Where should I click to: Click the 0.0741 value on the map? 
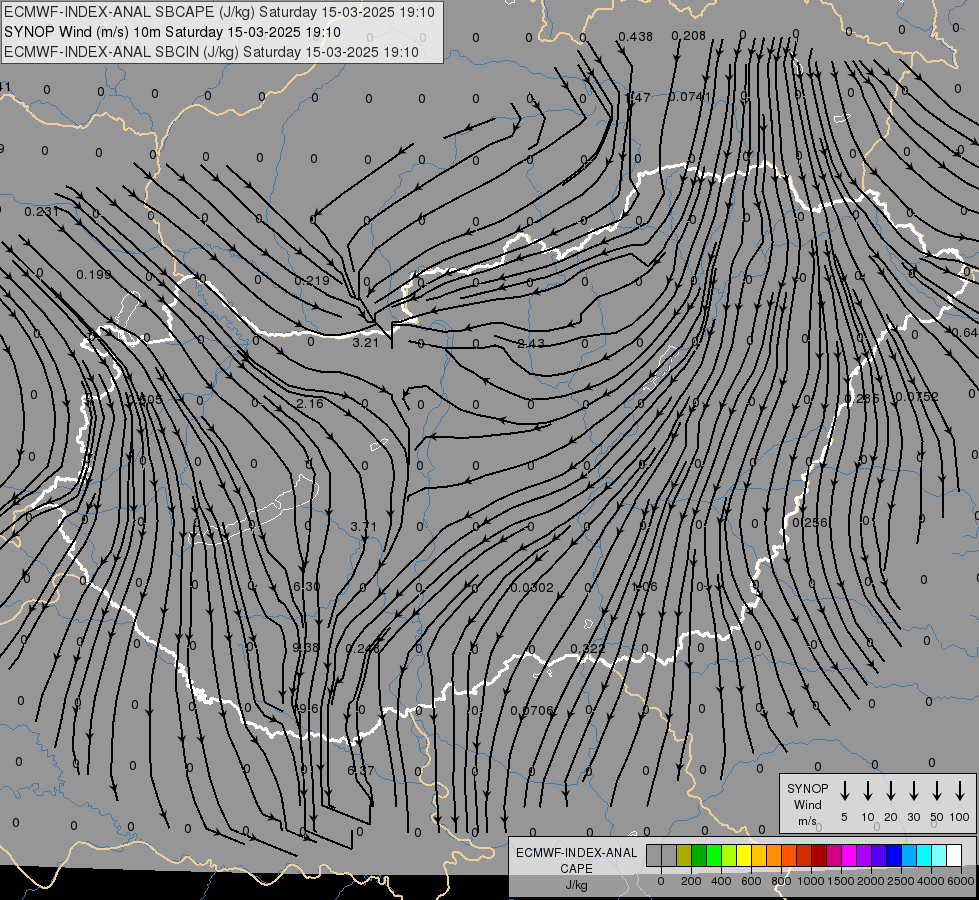[690, 97]
